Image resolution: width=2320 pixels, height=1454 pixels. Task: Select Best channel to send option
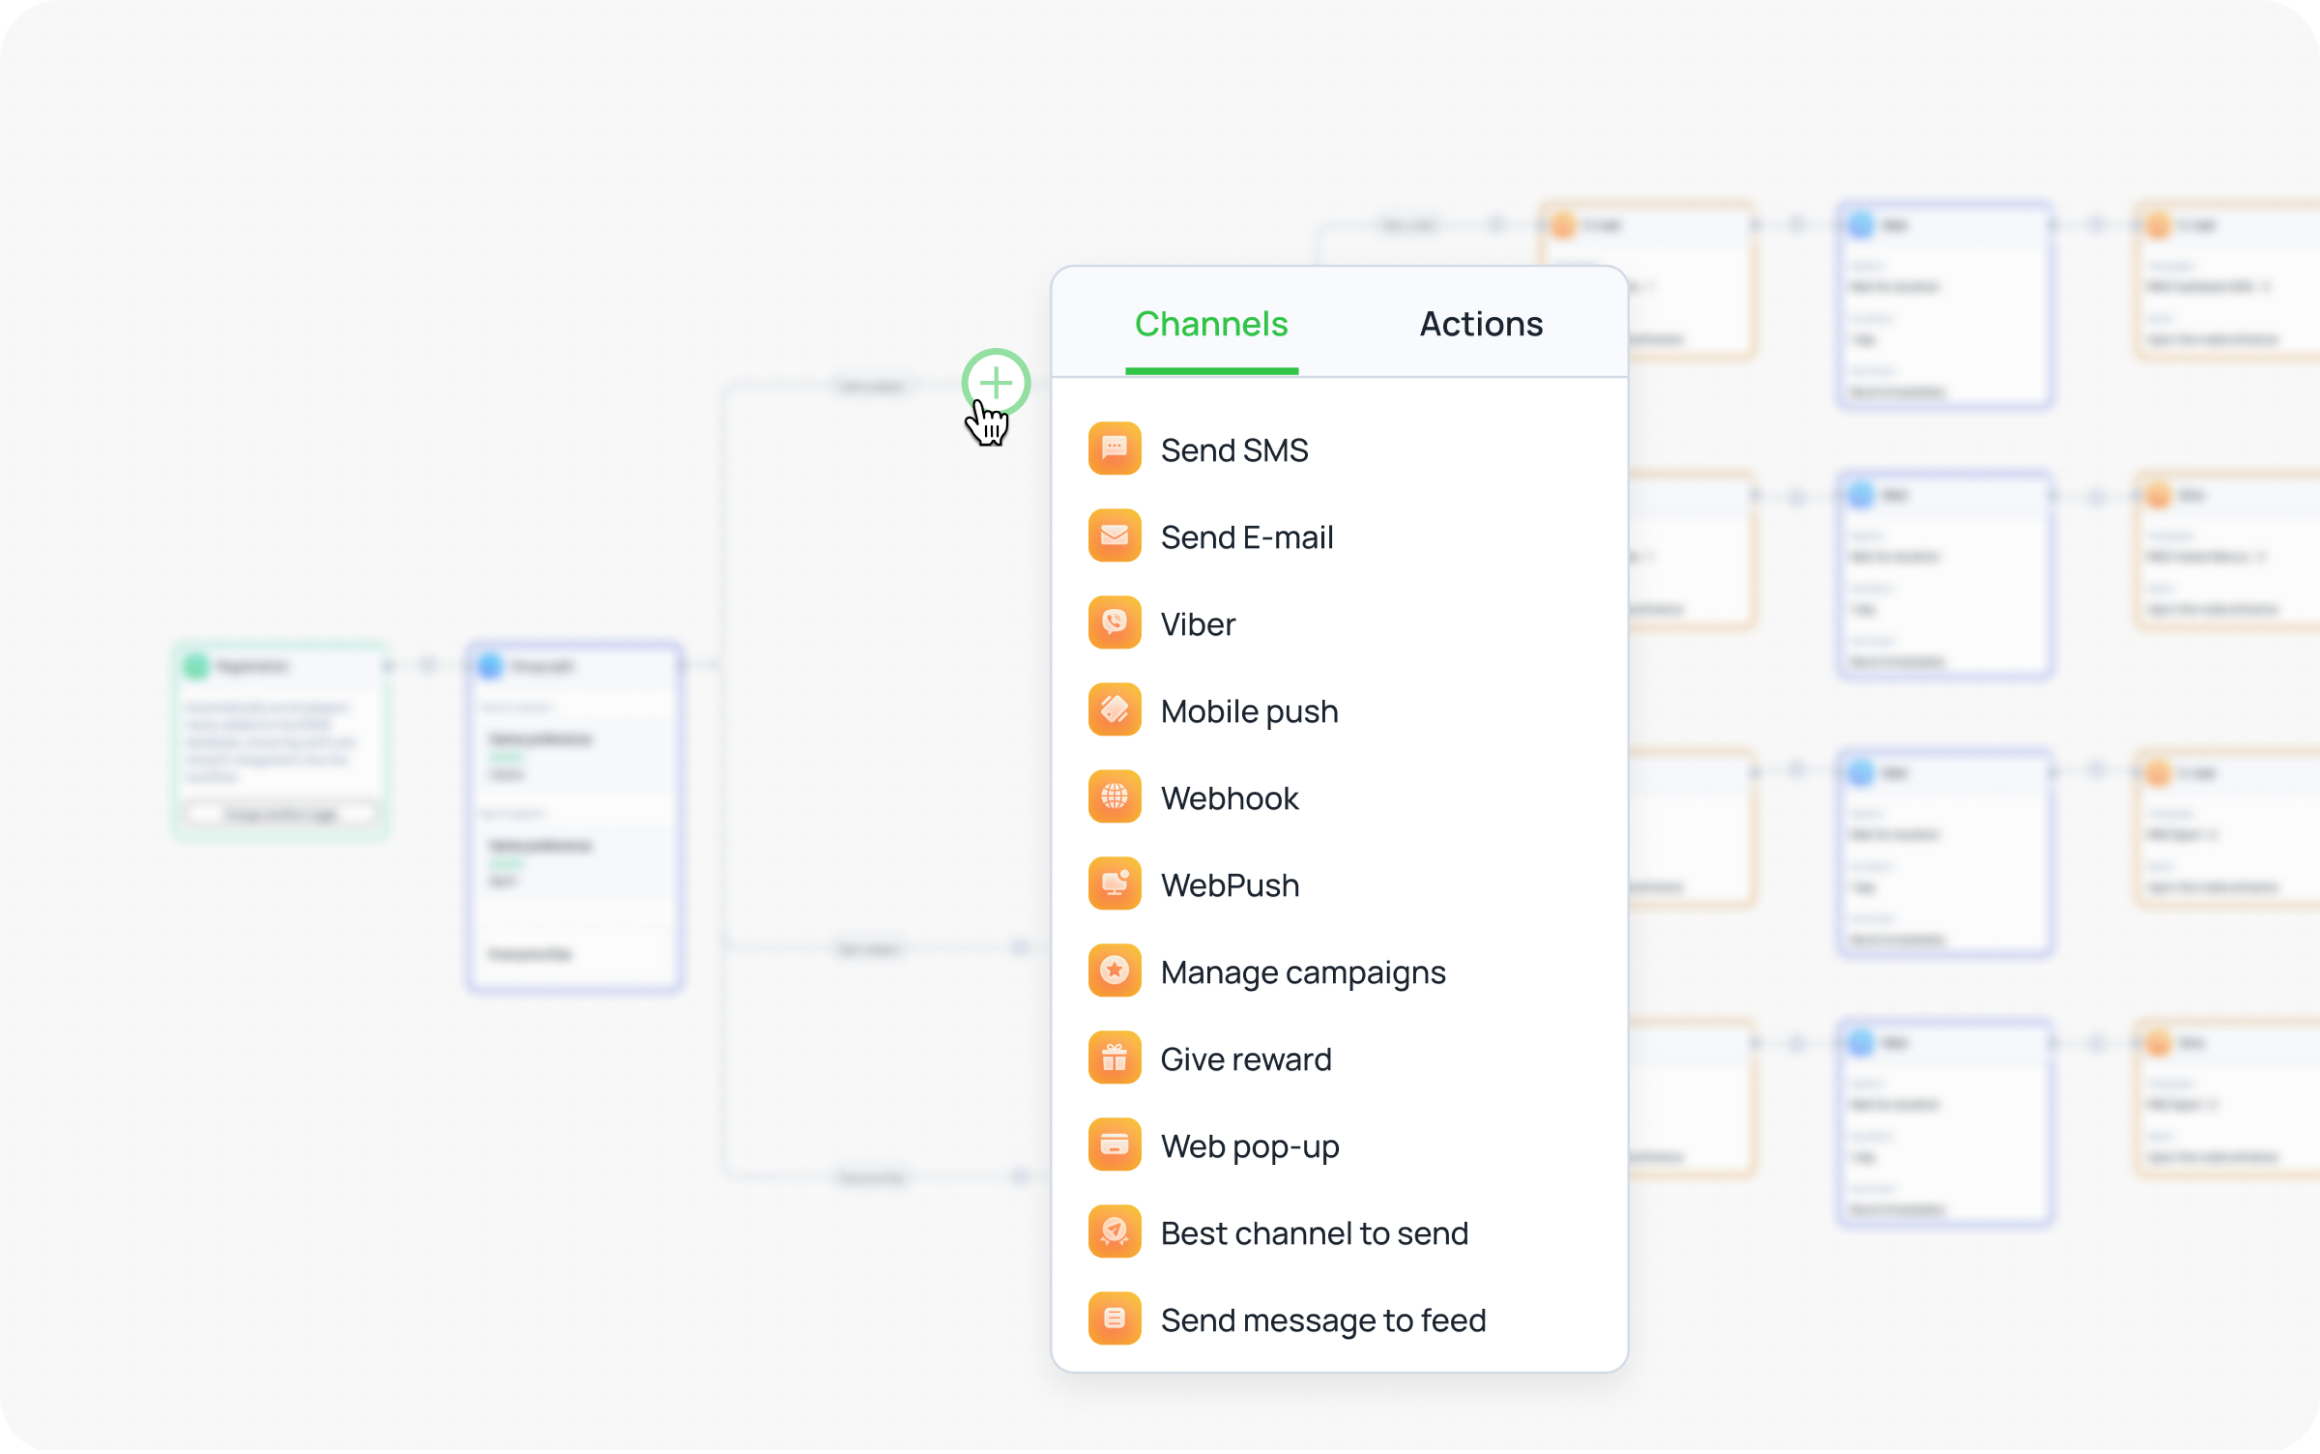[x=1313, y=1233]
